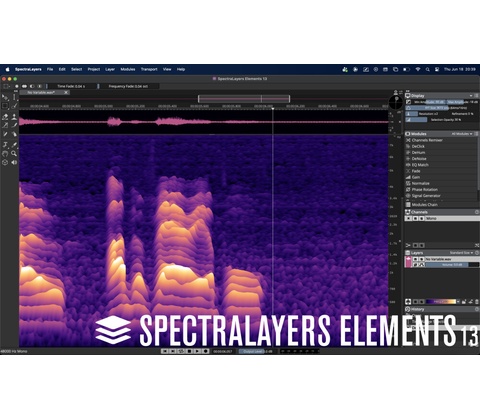Open the Transport menu
The height and width of the screenshot is (420, 480).
coord(149,69)
